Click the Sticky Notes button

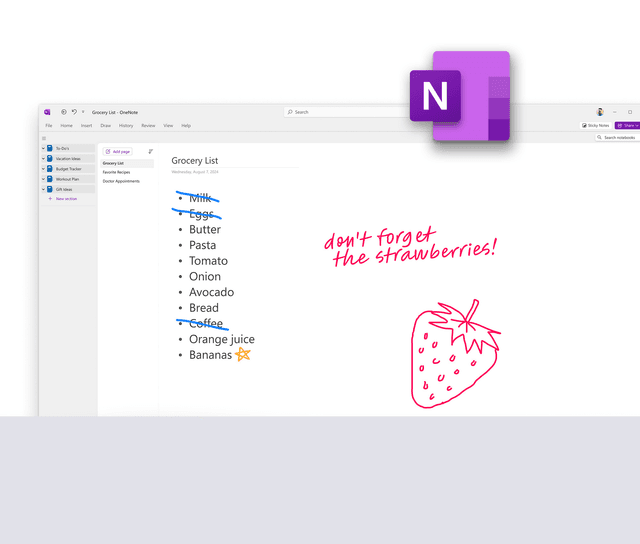pos(596,125)
